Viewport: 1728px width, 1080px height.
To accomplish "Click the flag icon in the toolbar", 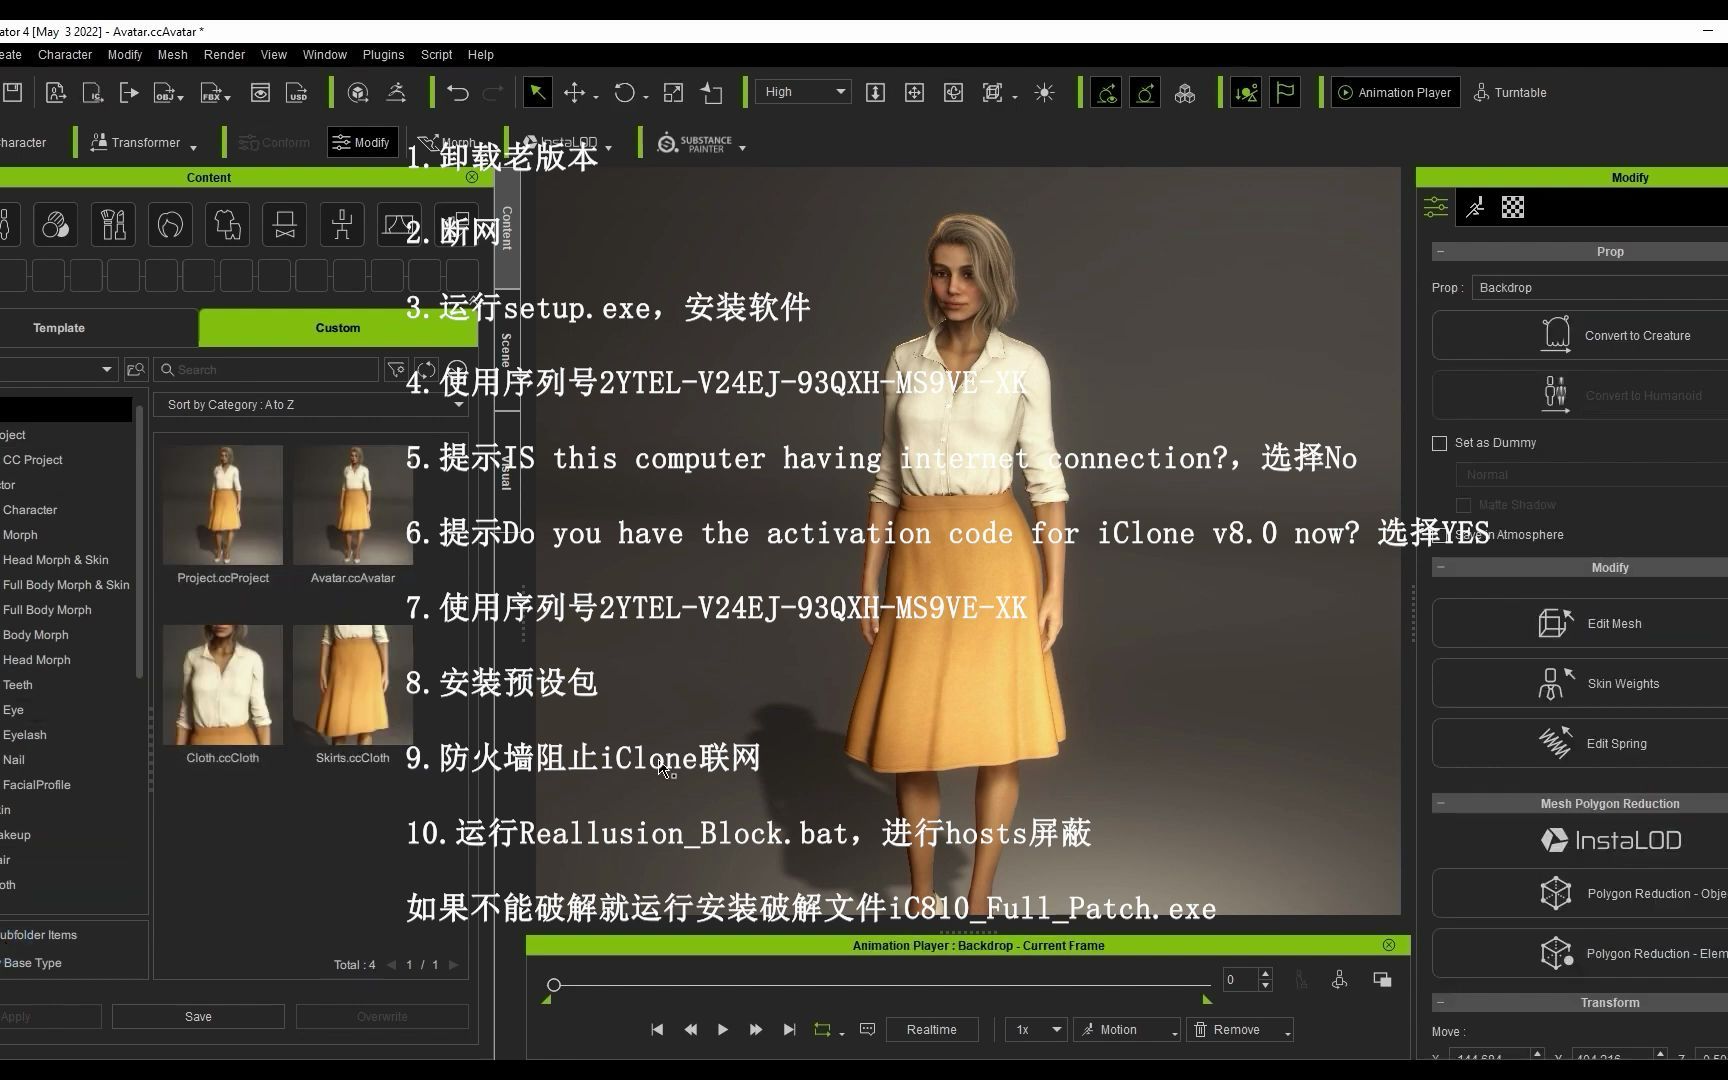I will (x=1284, y=91).
